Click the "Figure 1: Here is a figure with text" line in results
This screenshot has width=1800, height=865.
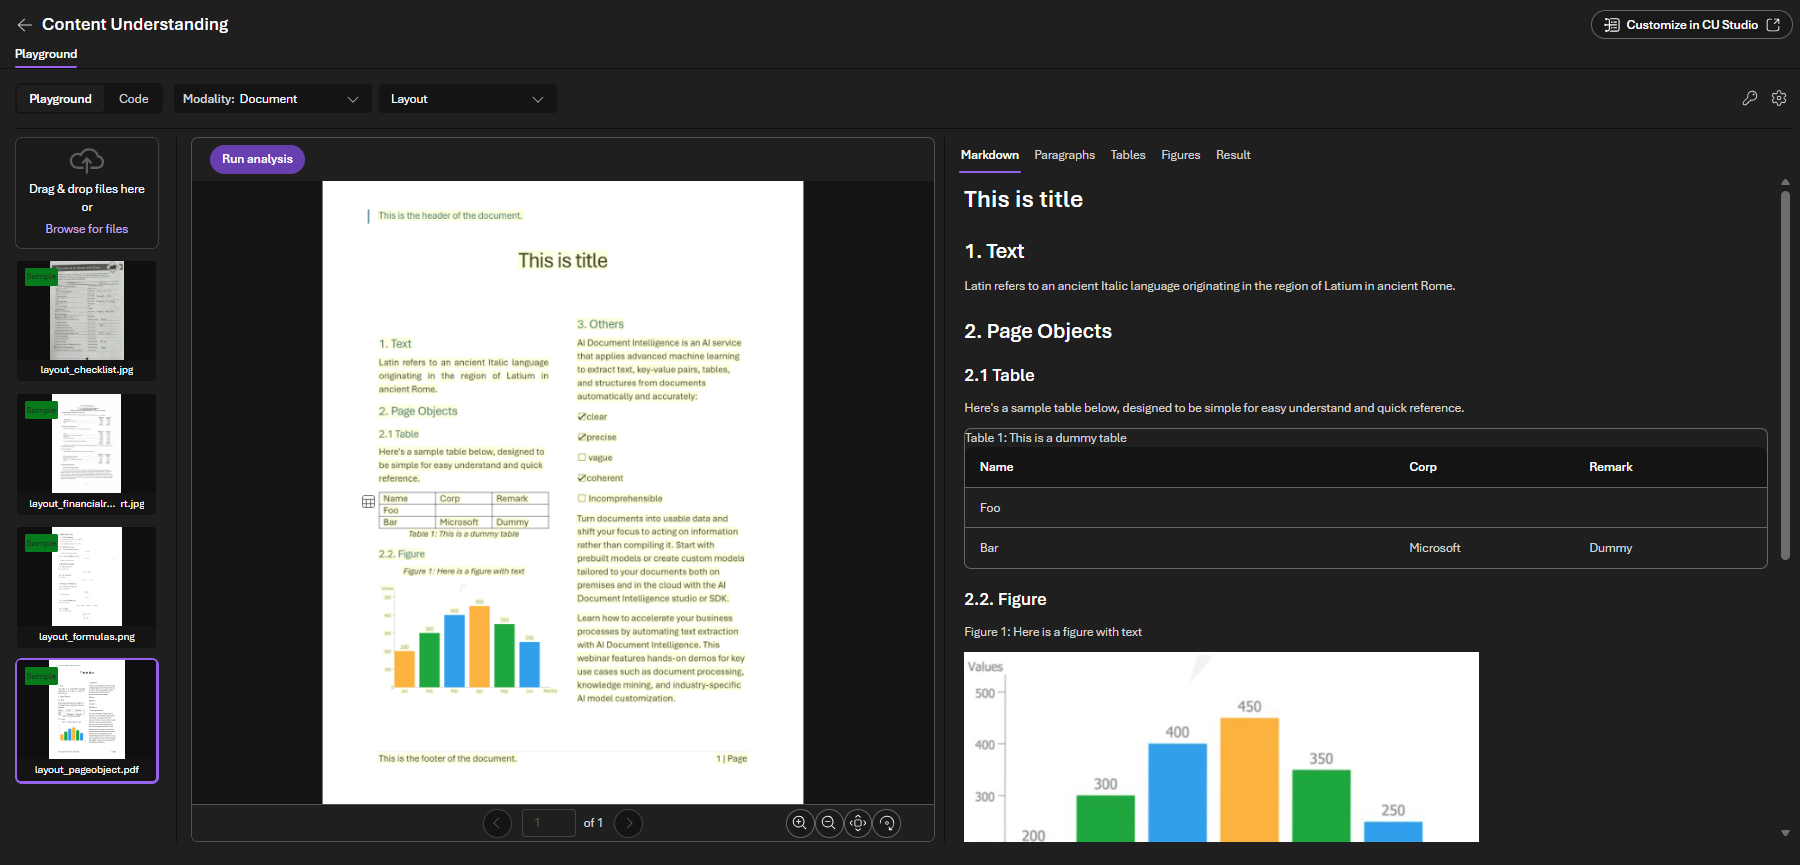1053,632
